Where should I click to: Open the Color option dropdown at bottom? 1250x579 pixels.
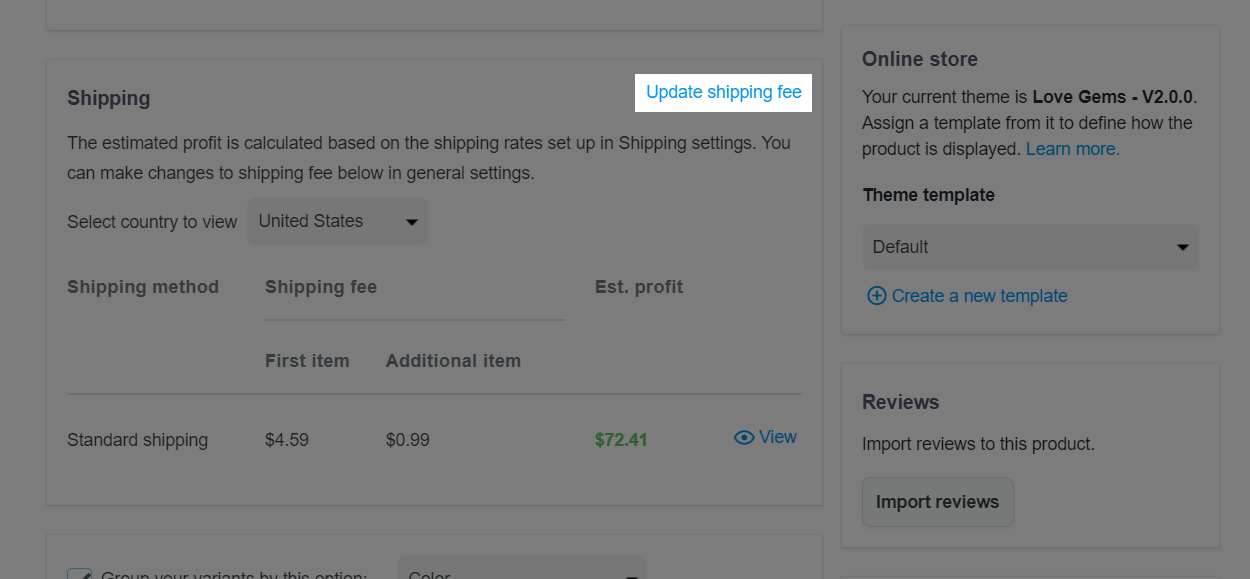(x=522, y=572)
